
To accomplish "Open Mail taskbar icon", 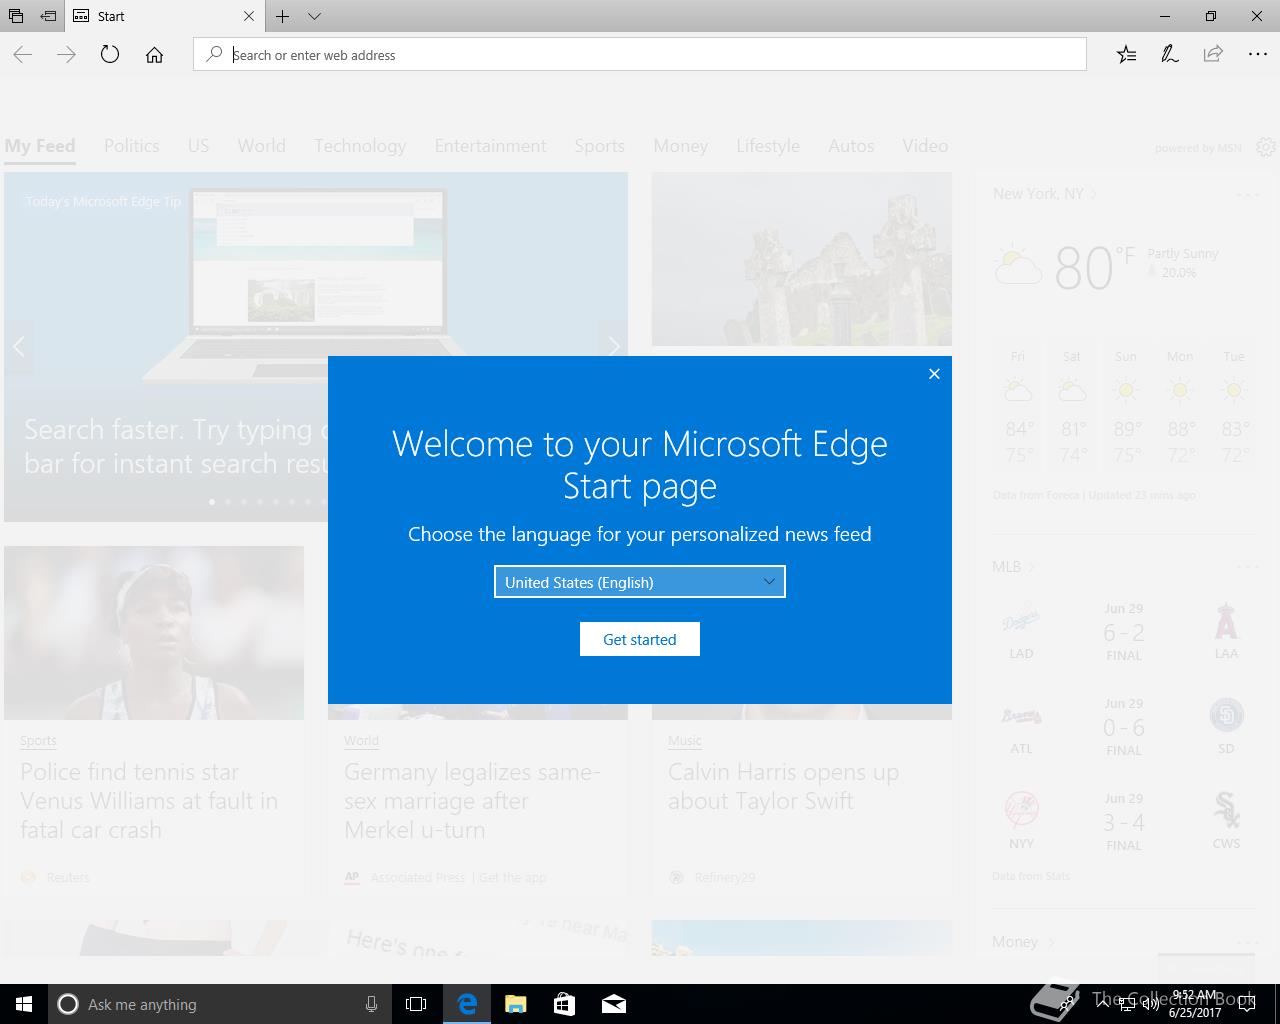I will [613, 1004].
